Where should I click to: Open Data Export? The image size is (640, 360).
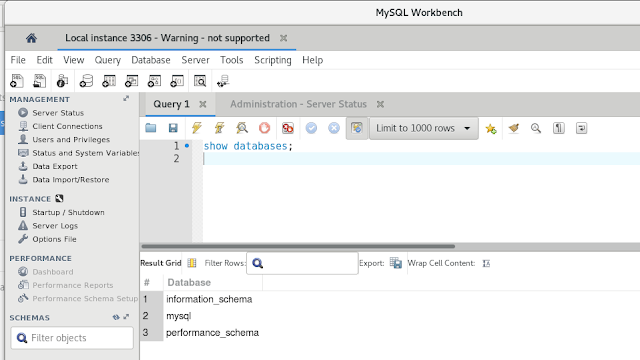tap(55, 166)
